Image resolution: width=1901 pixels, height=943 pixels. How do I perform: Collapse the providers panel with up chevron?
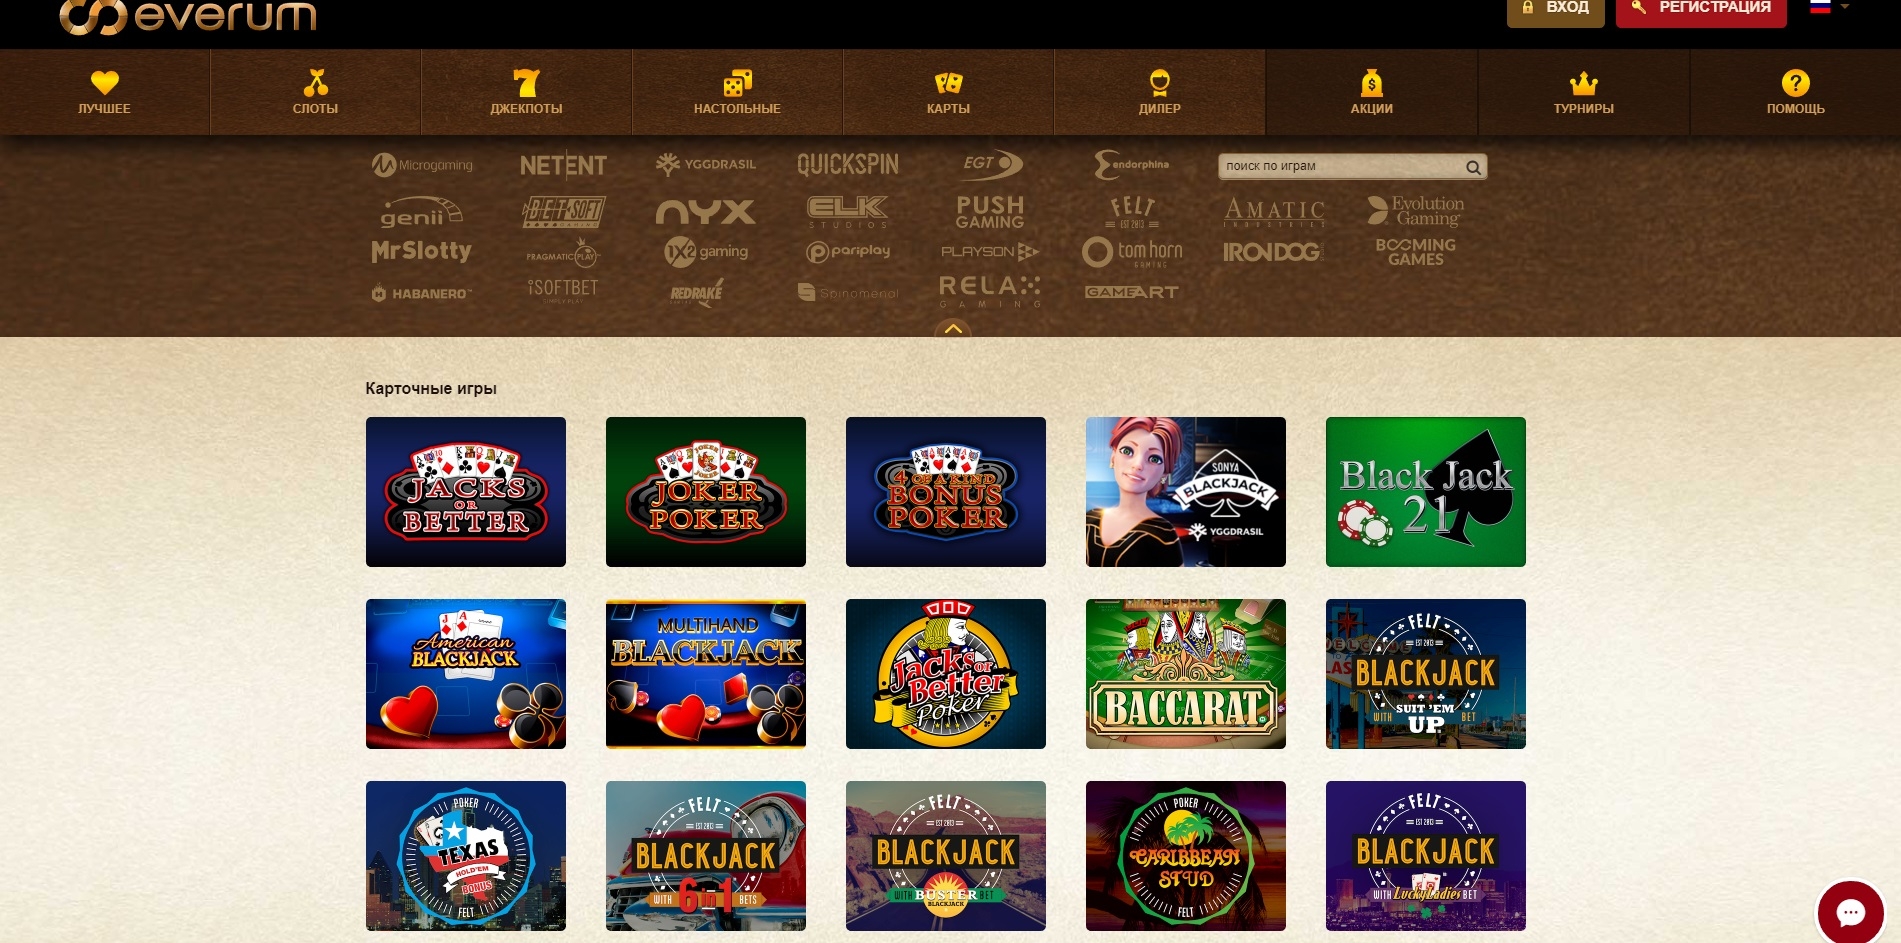click(953, 329)
